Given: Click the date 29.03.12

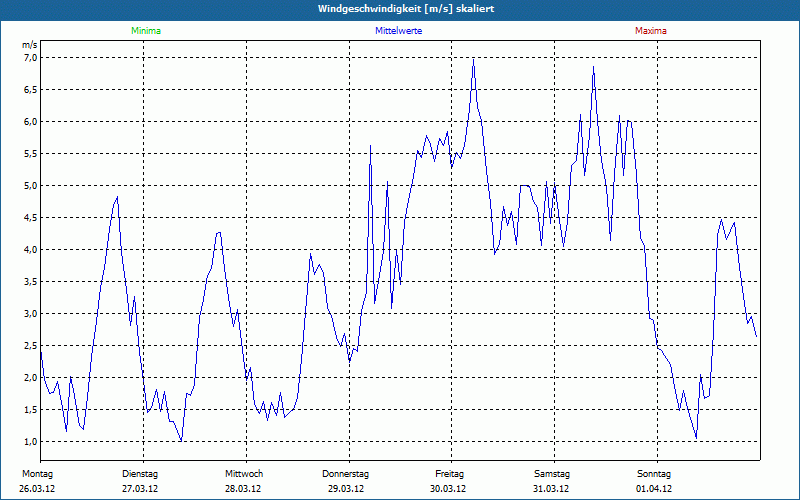Looking at the screenshot, I should tap(346, 489).
